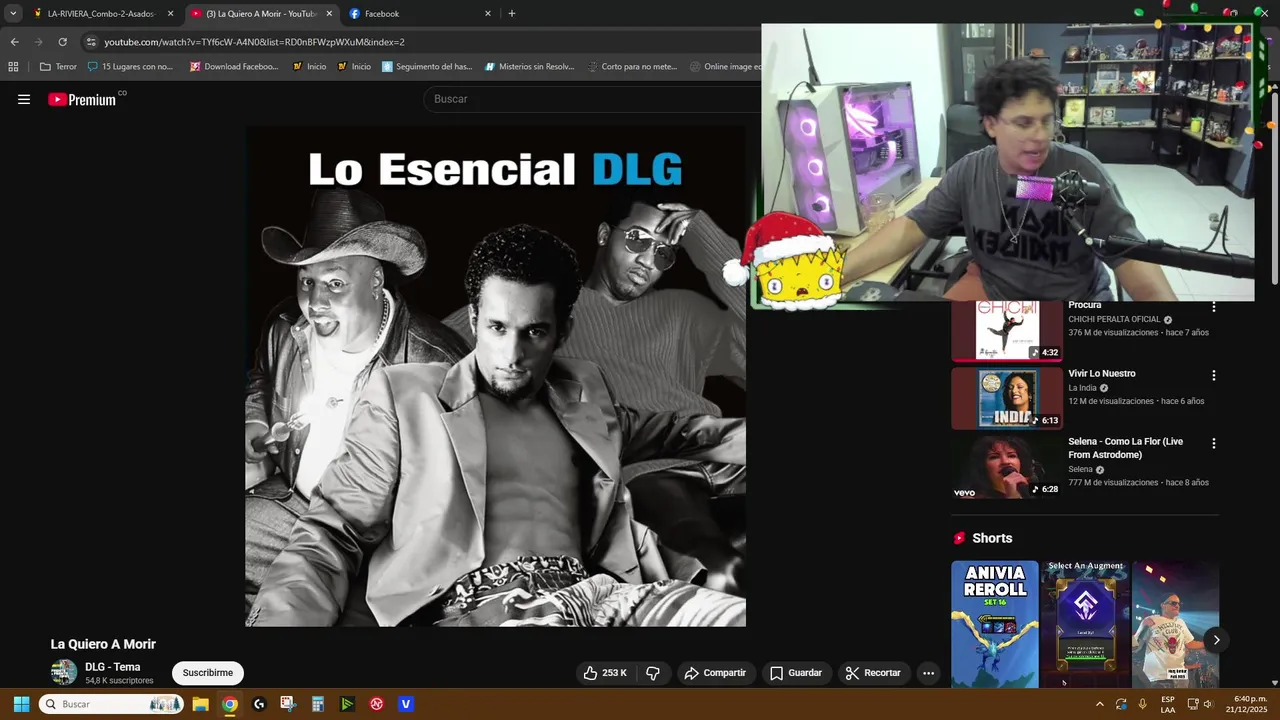Switch to the Facebook tab
The image size is (1280, 720).
click(420, 14)
